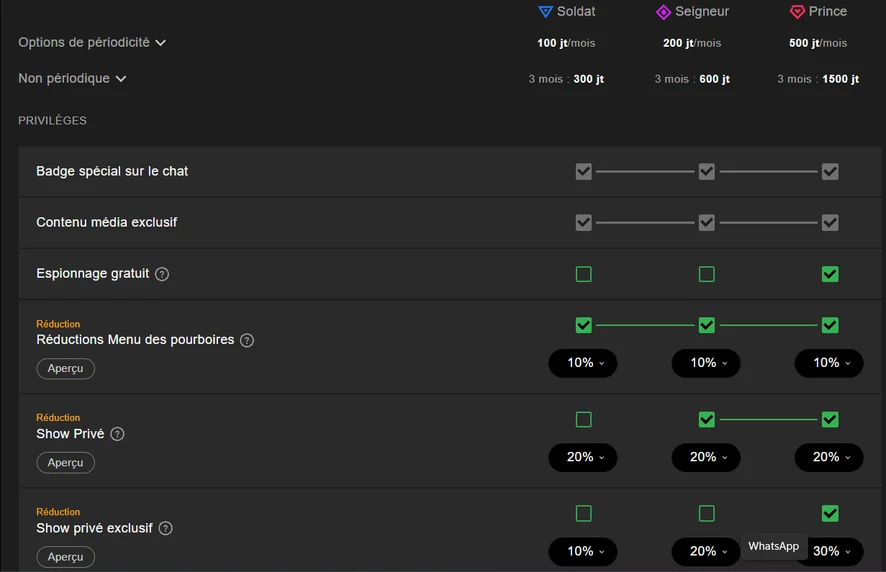Click Aperçu under Show privé exclusif
The width and height of the screenshot is (886, 572).
pyautogui.click(x=66, y=557)
